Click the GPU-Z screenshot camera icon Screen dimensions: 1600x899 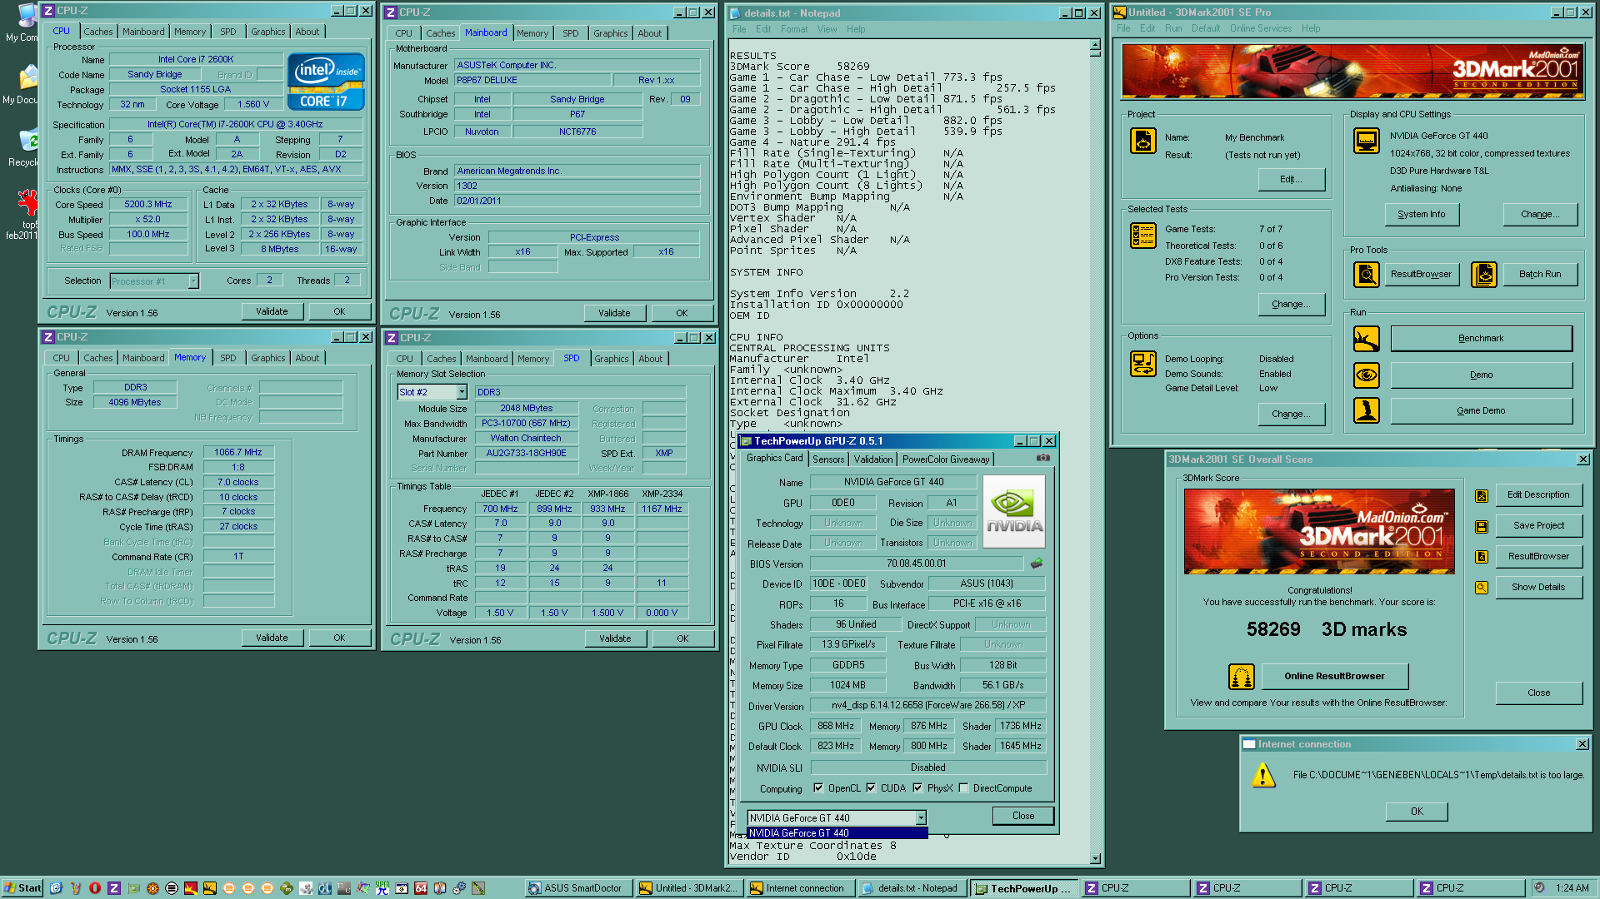[1043, 458]
